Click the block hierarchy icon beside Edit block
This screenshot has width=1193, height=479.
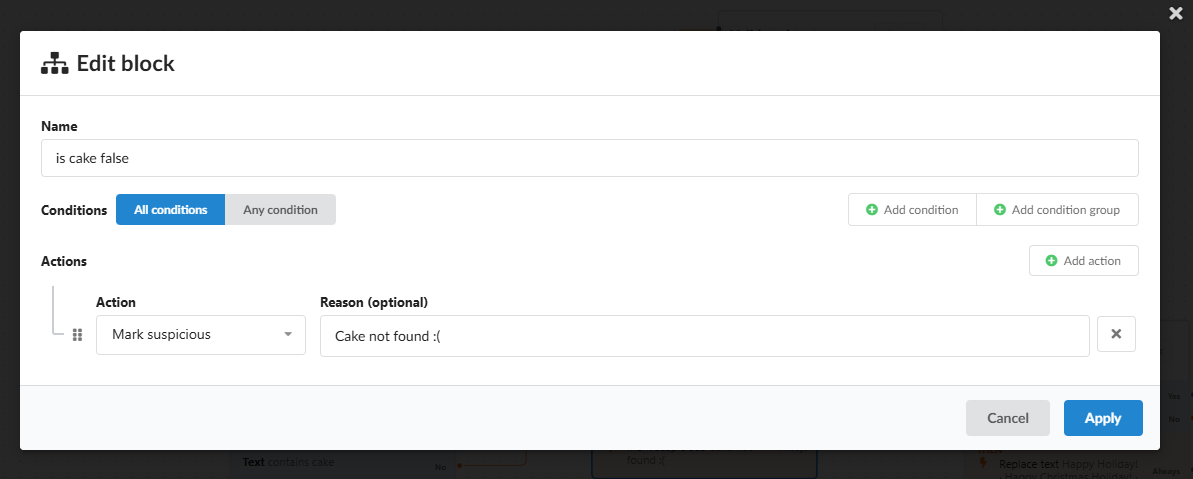coord(55,63)
